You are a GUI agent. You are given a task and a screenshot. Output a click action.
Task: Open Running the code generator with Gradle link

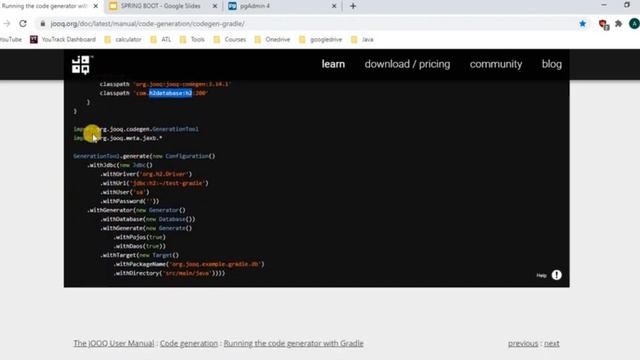point(293,343)
